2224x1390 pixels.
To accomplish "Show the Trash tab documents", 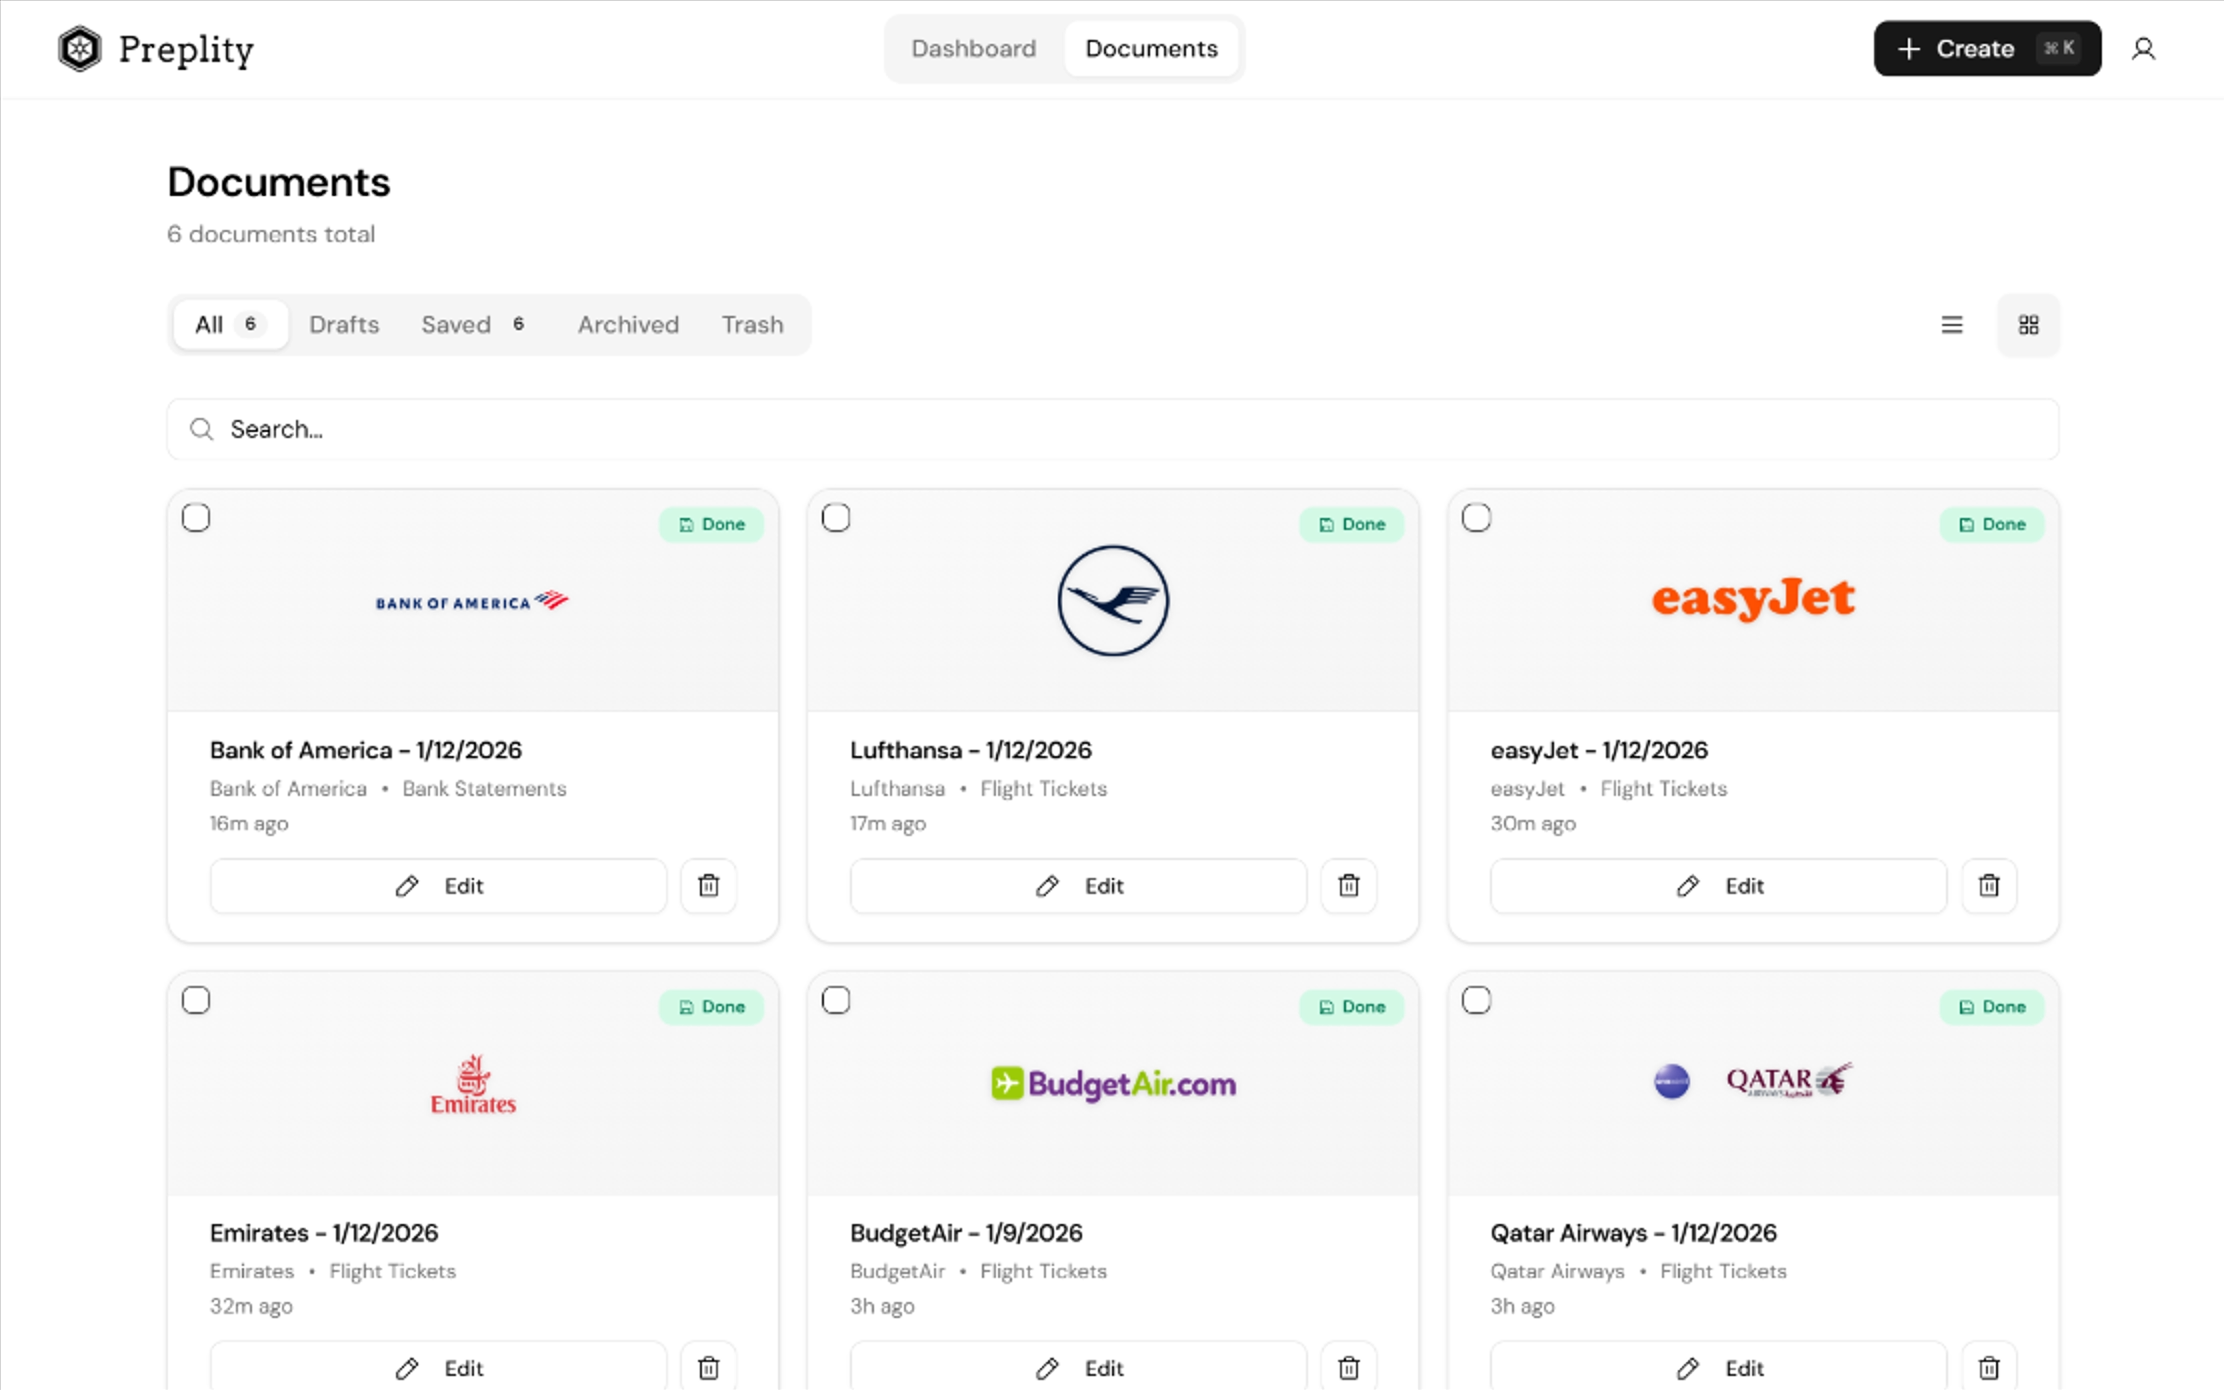I will [x=752, y=325].
